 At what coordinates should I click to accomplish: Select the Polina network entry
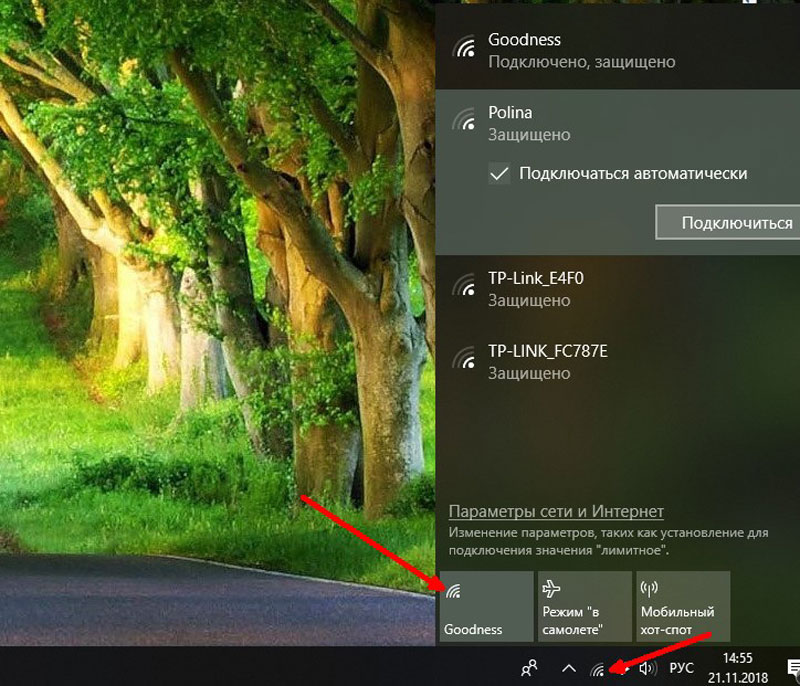pyautogui.click(x=617, y=172)
